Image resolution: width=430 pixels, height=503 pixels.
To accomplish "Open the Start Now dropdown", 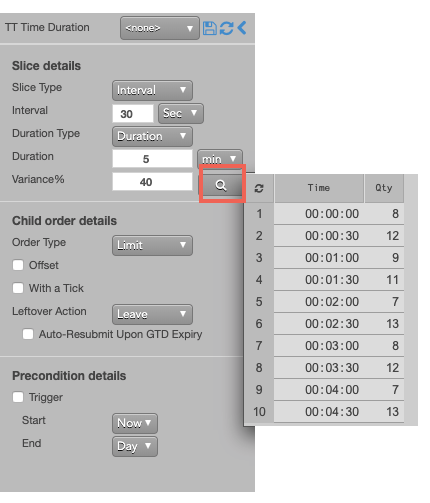I will tap(135, 423).
